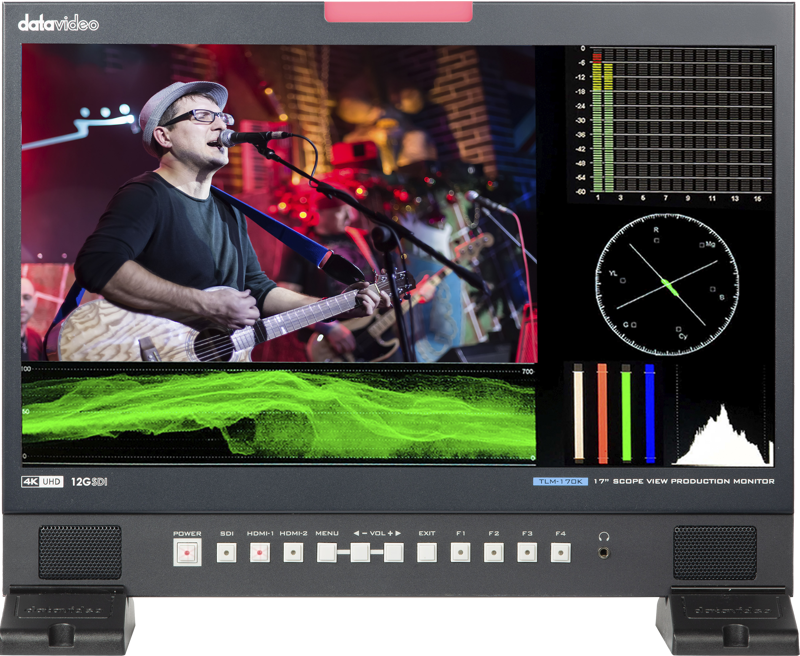Trigger the F1 function button
The height and width of the screenshot is (656, 800).
(x=460, y=552)
